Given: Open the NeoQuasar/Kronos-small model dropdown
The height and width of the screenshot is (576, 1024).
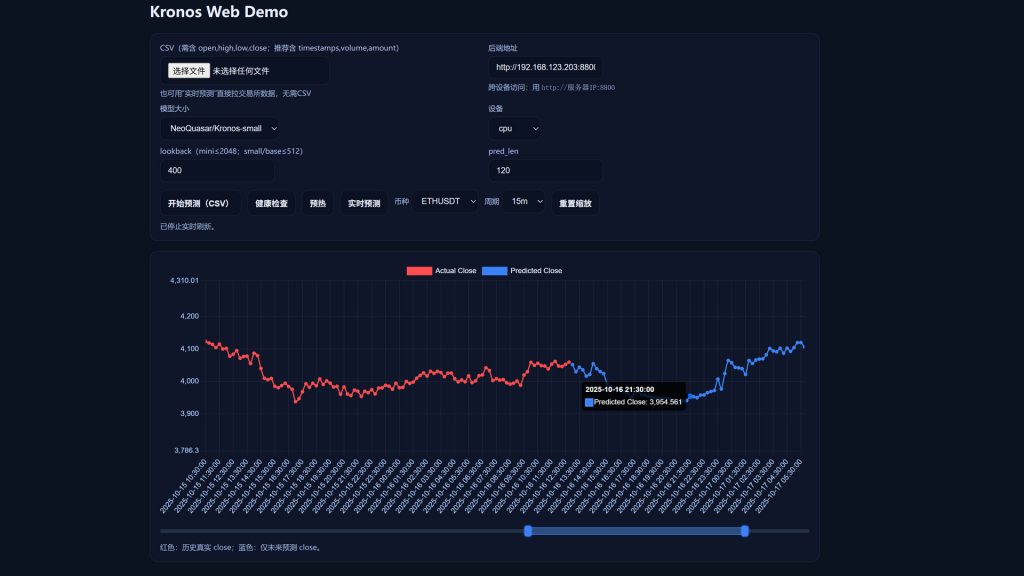Looking at the screenshot, I should [x=220, y=128].
